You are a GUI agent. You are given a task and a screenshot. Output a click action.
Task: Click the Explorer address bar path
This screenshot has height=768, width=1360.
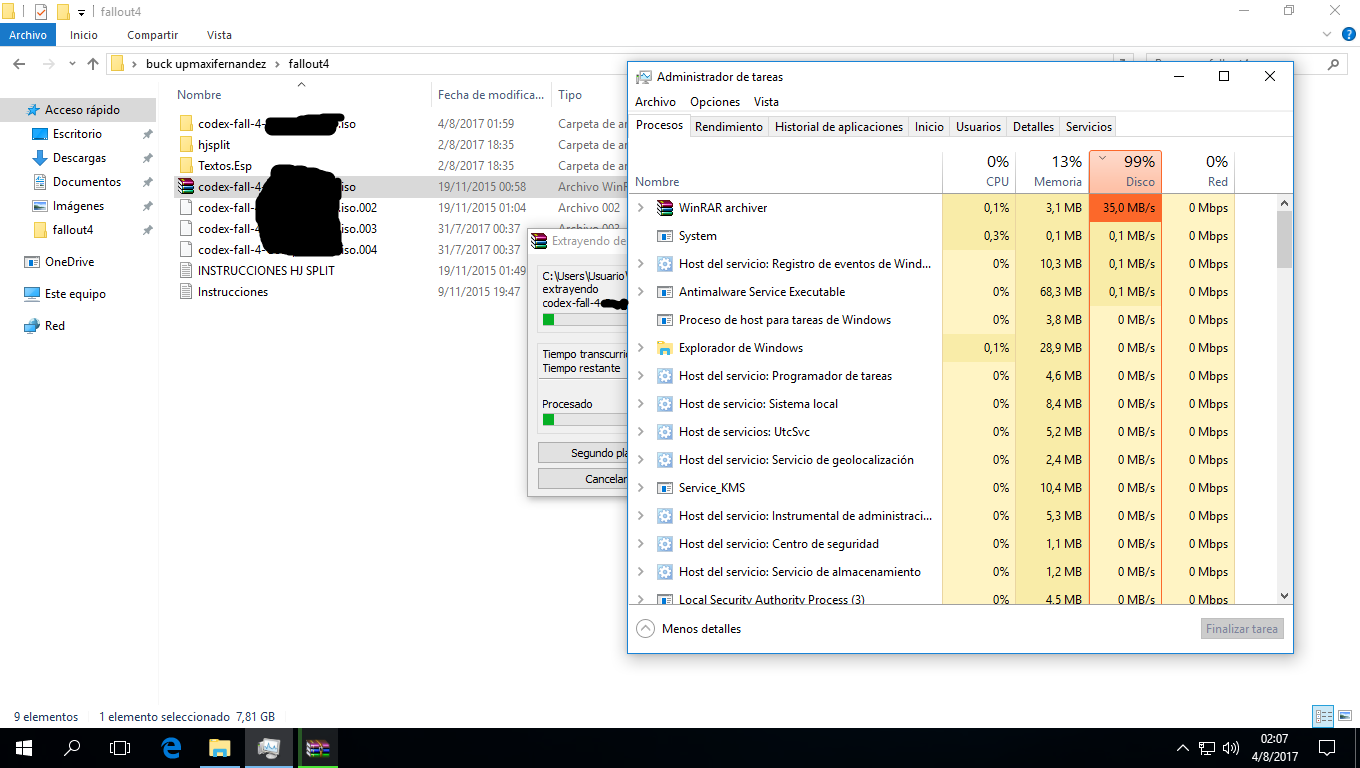point(620,64)
